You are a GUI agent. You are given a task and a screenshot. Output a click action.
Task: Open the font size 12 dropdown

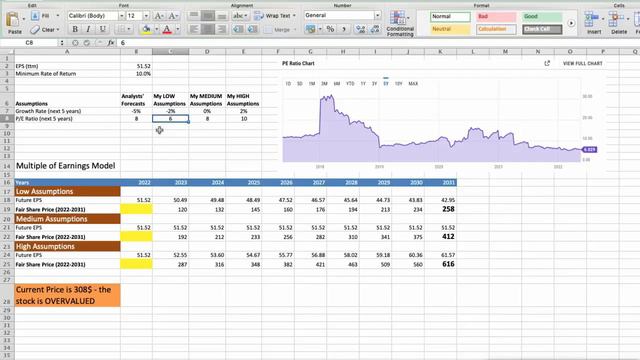[x=146, y=16]
